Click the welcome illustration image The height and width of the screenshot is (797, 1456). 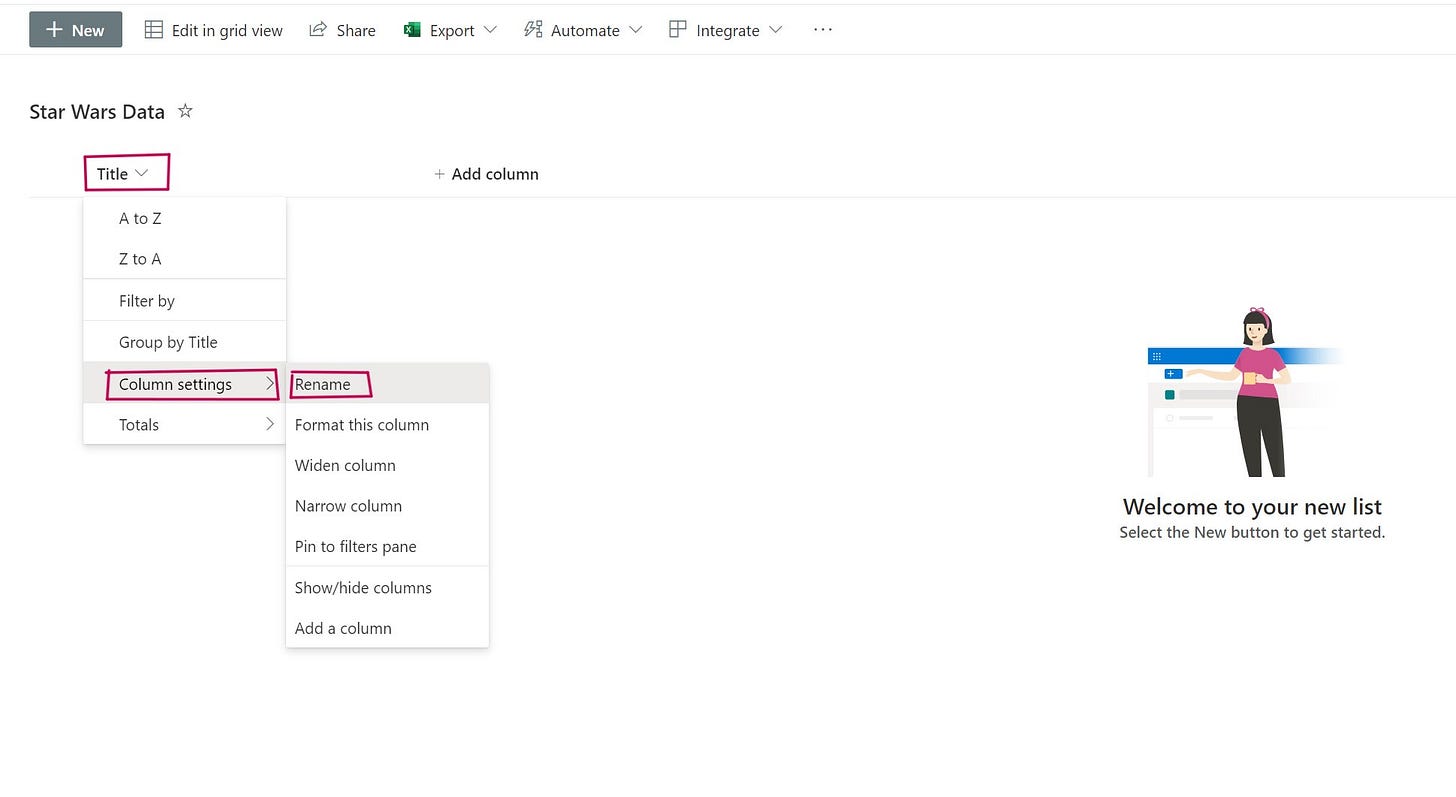pos(1245,393)
